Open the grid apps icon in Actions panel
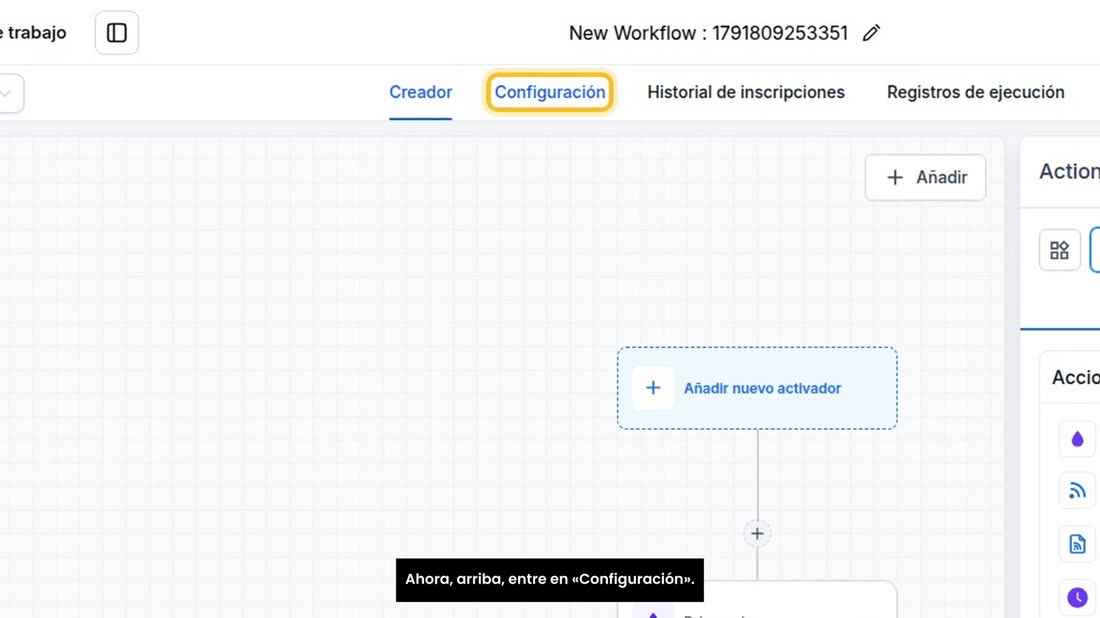The width and height of the screenshot is (1100, 618). 1059,250
